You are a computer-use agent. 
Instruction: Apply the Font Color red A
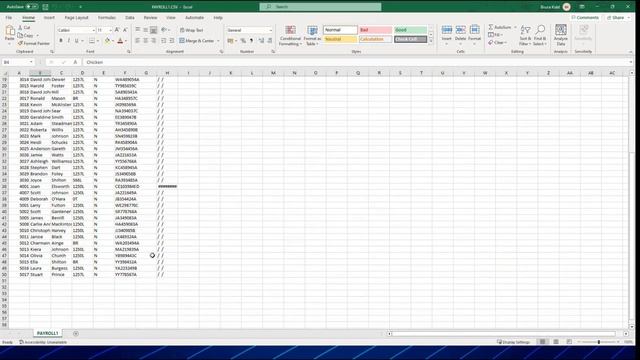click(120, 41)
